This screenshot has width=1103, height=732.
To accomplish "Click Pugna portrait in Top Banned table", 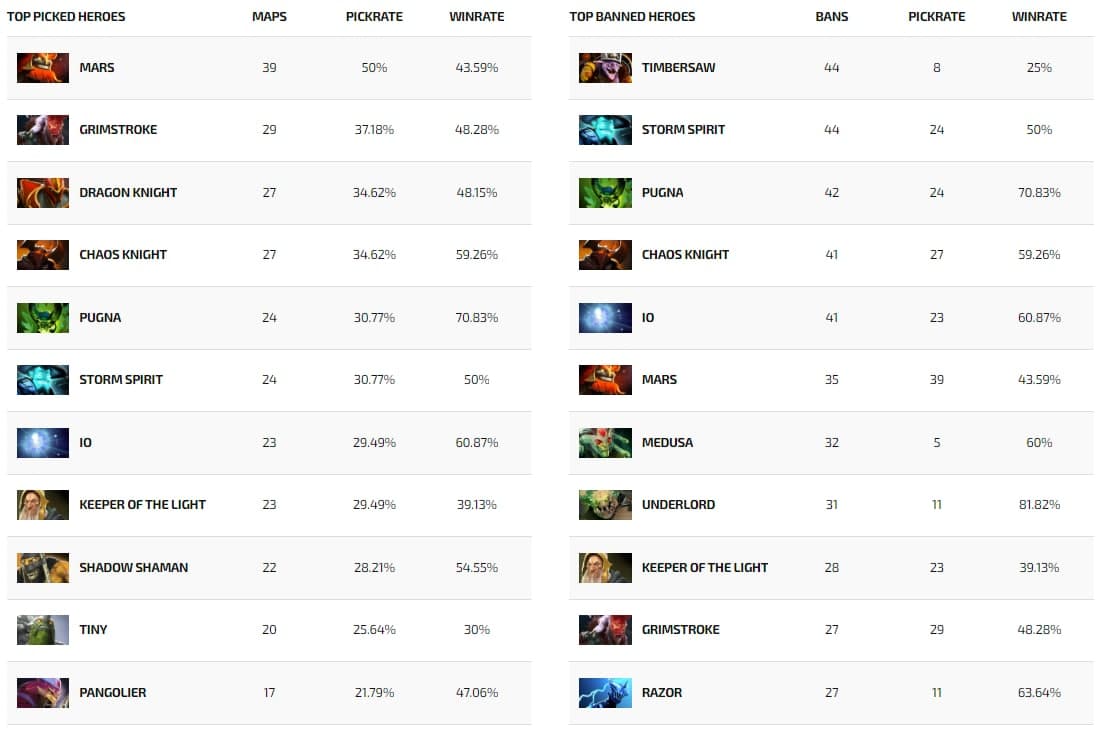I will pos(605,192).
